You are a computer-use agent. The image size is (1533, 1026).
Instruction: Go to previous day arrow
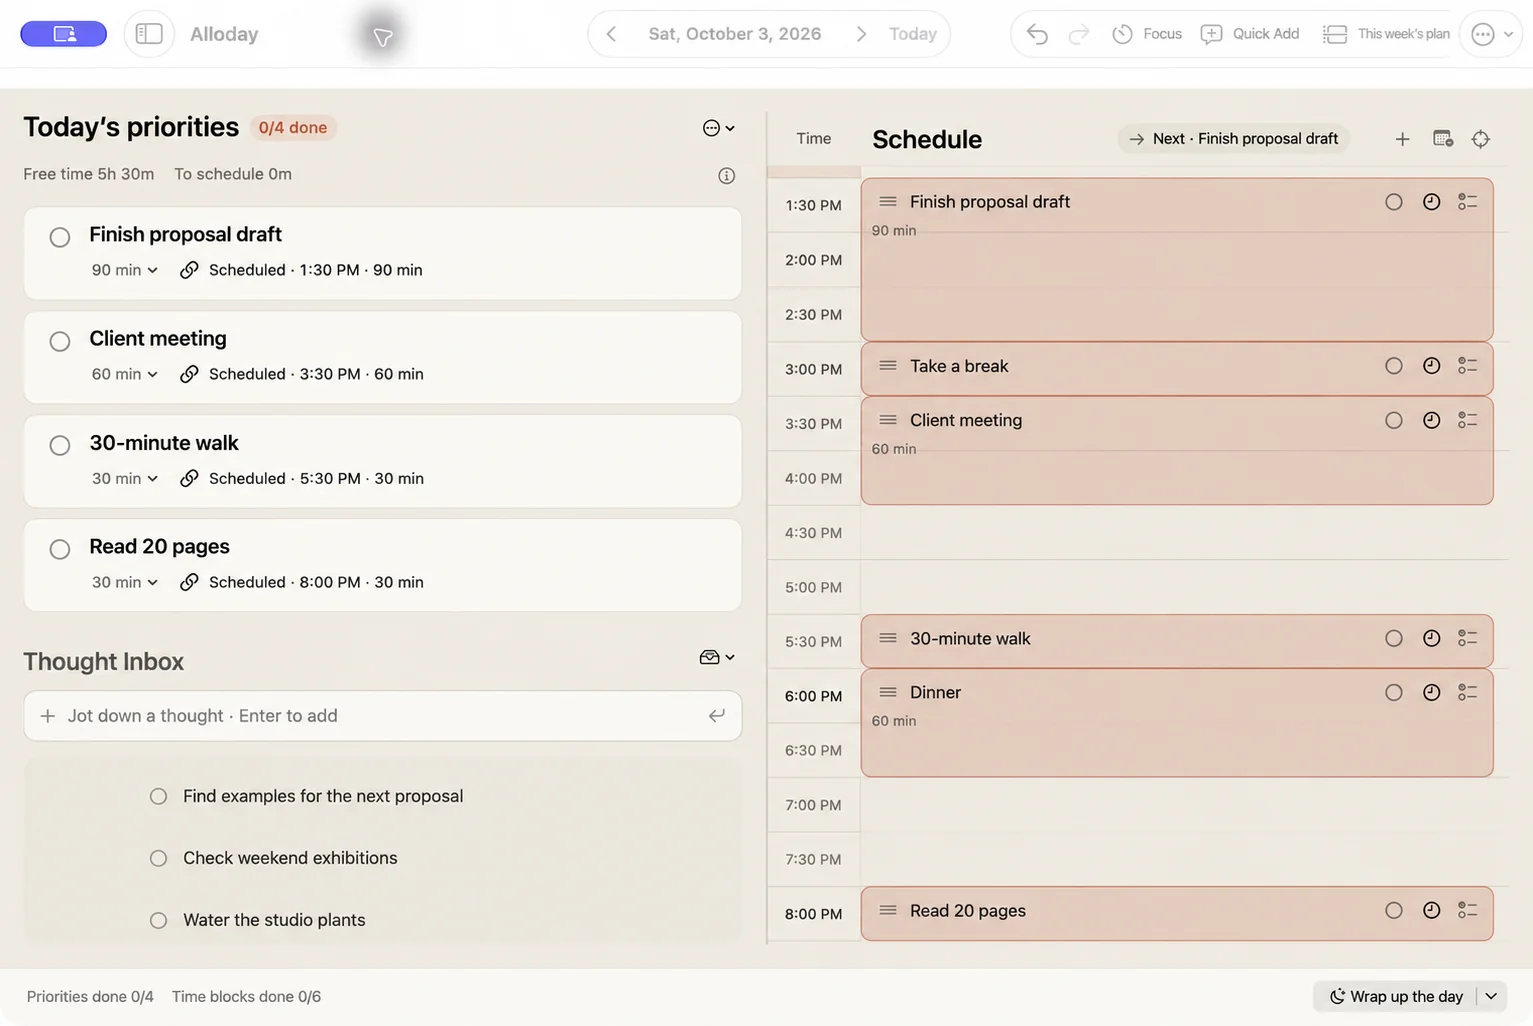611,34
